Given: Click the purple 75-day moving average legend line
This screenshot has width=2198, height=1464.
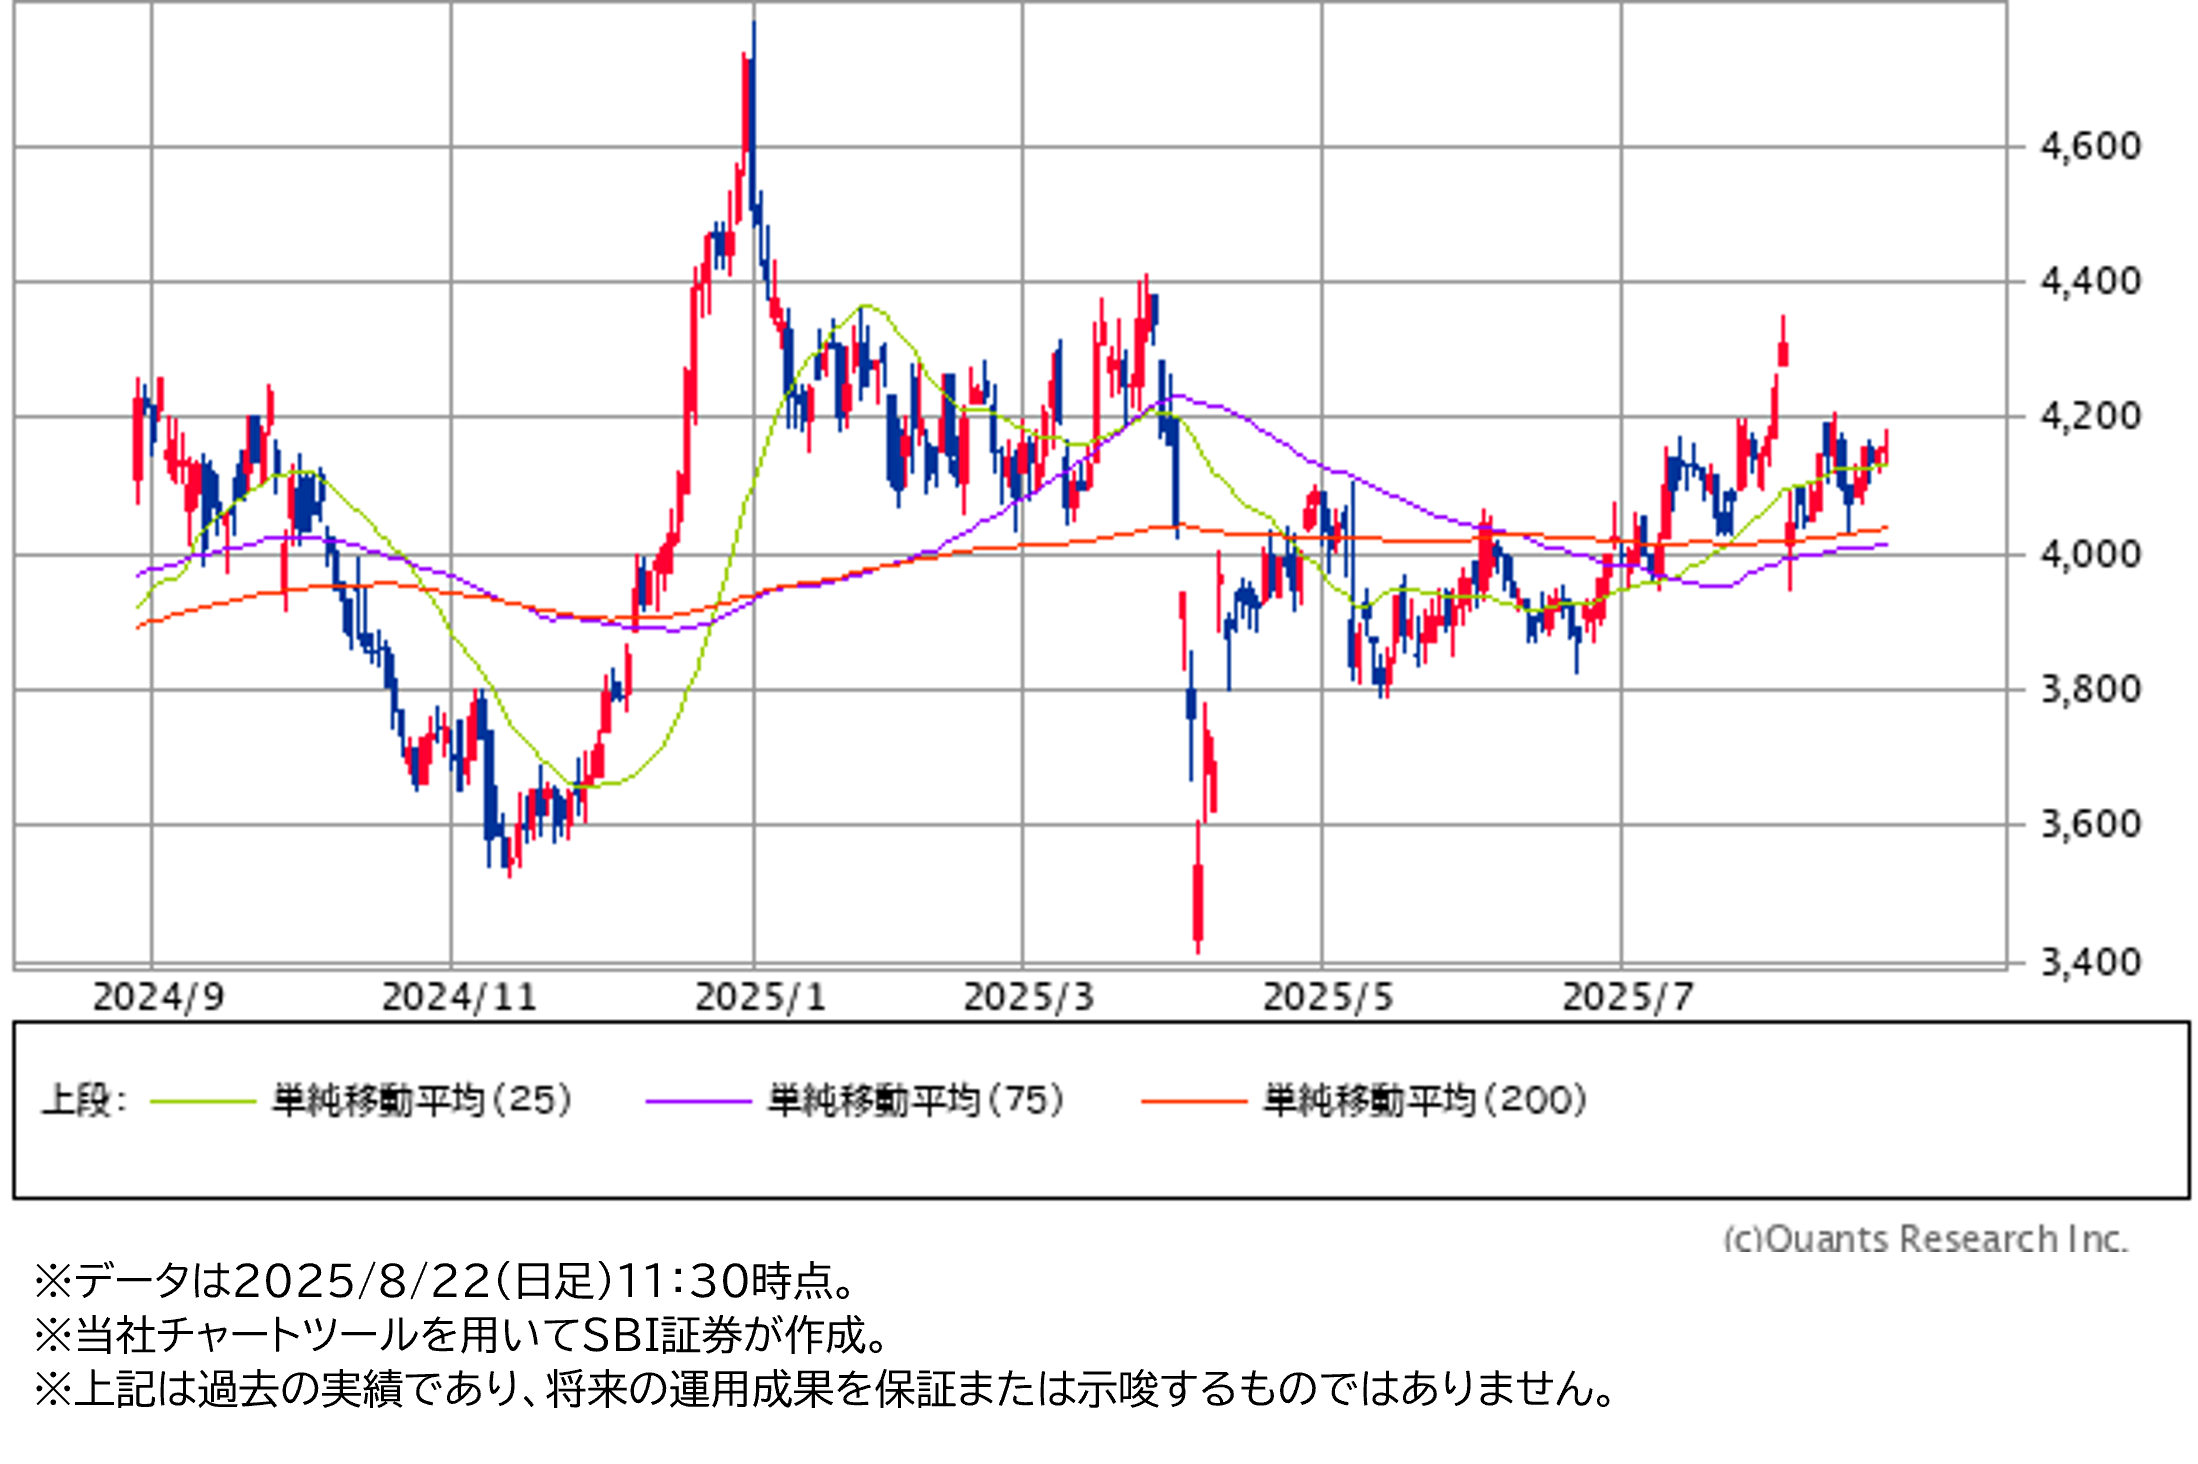Looking at the screenshot, I should tap(698, 1101).
